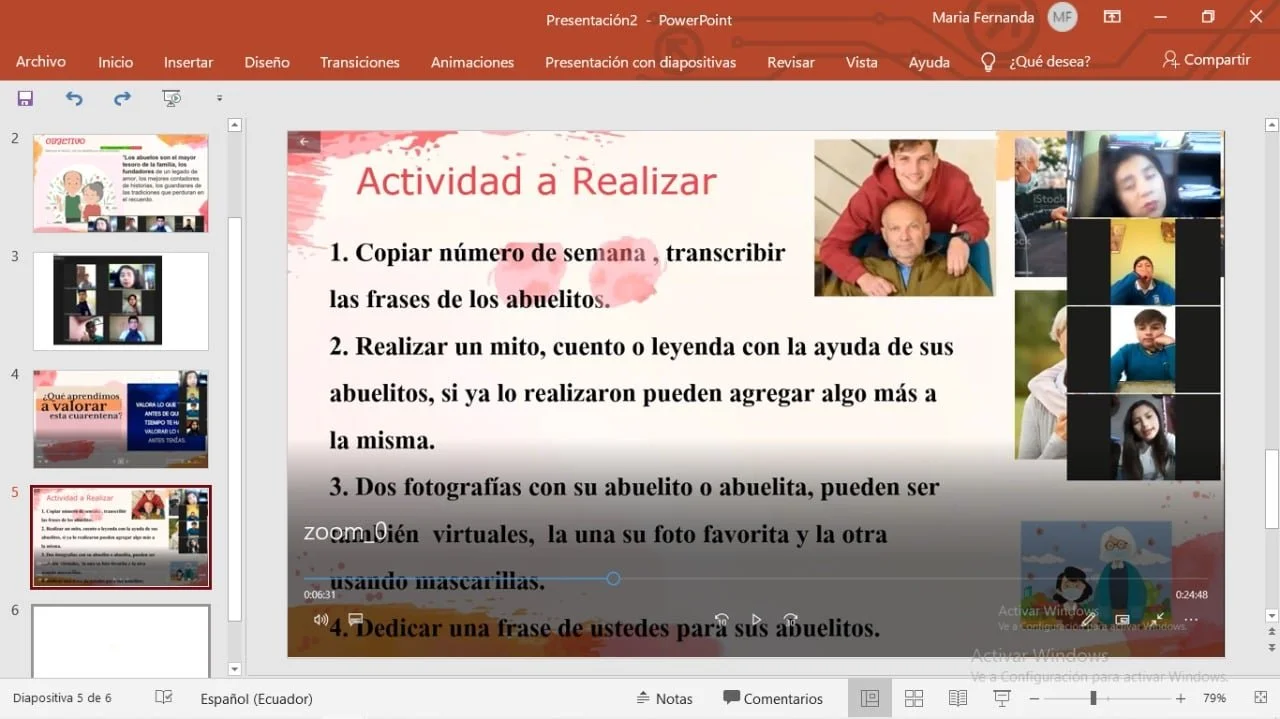
Task: Play the zoom_0 video
Action: click(756, 620)
